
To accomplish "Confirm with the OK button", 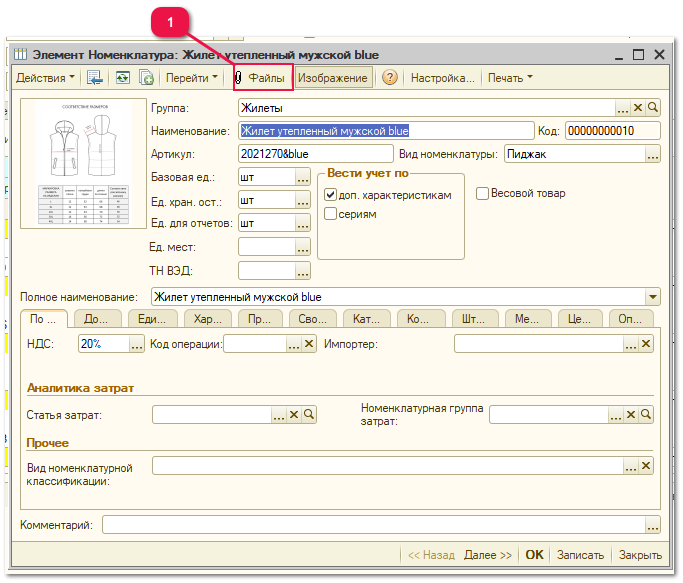I will point(534,555).
